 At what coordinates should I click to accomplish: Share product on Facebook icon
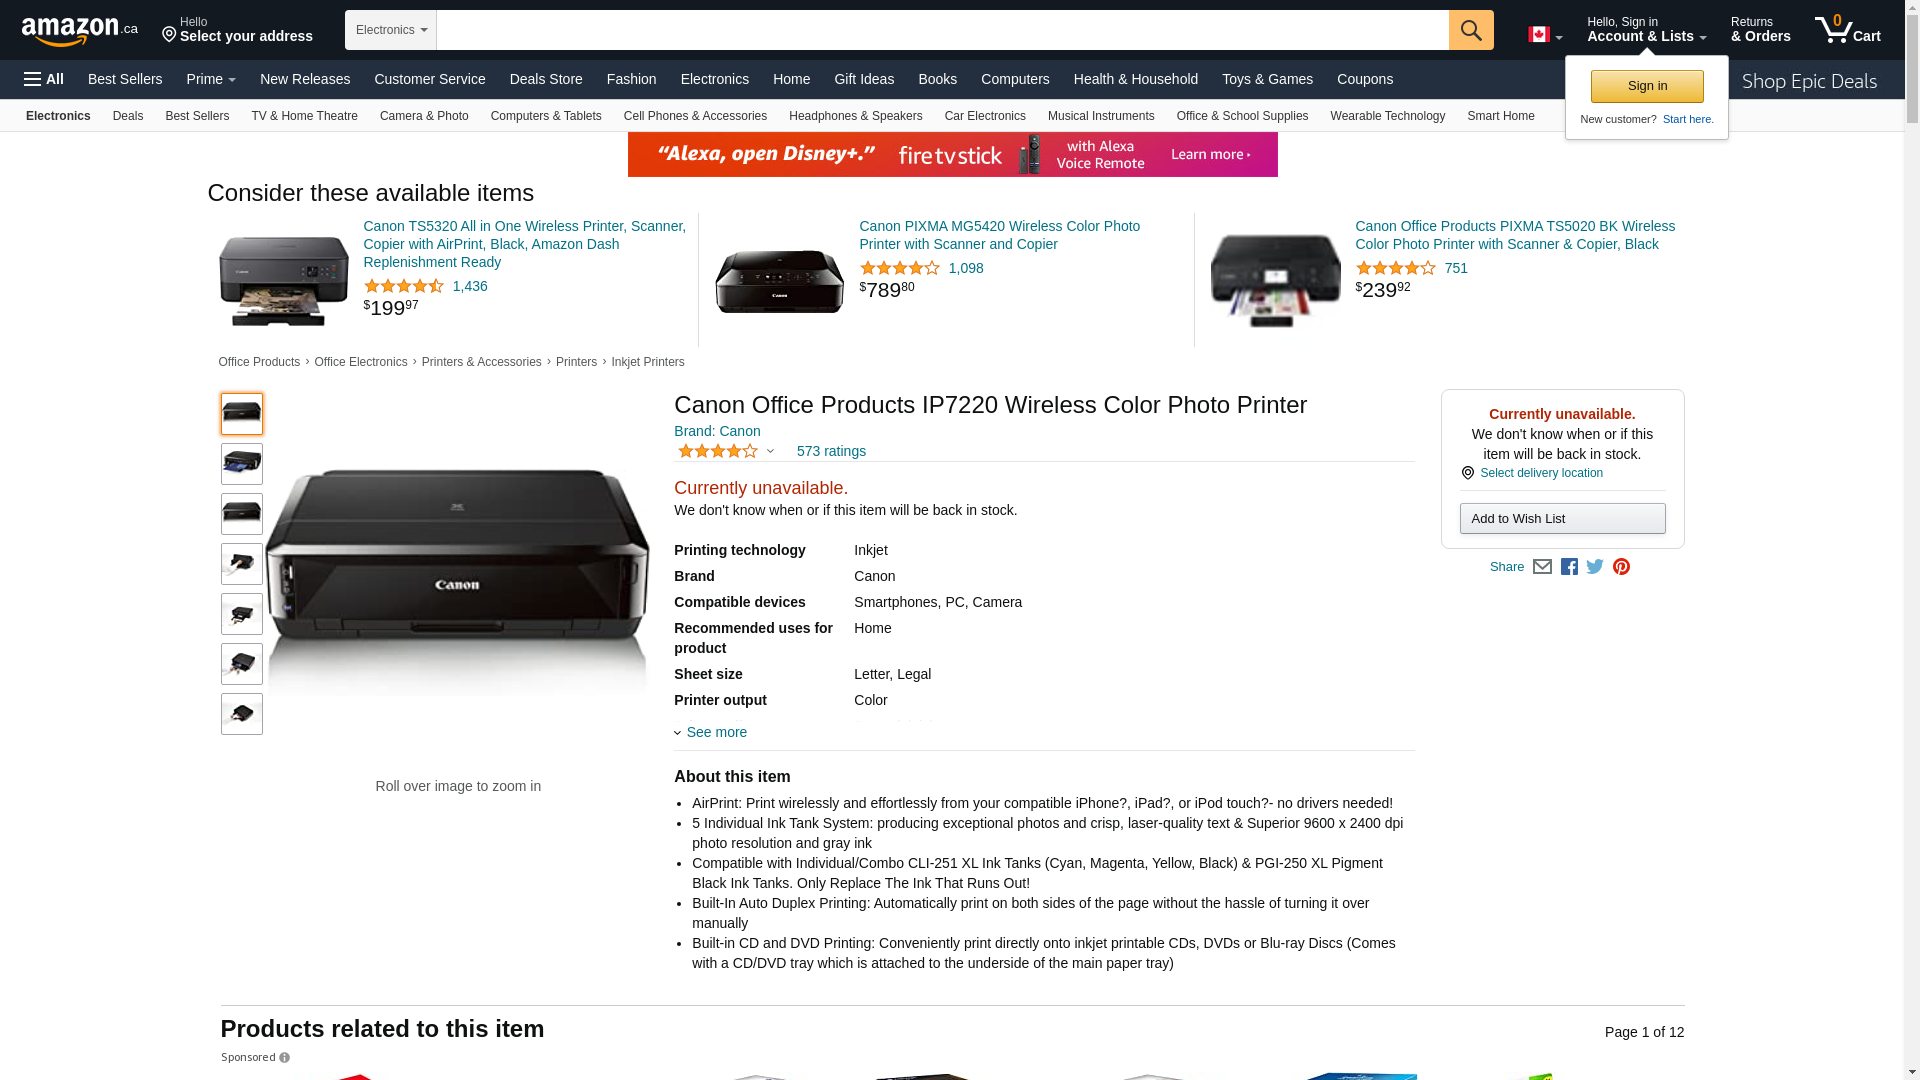1569,567
